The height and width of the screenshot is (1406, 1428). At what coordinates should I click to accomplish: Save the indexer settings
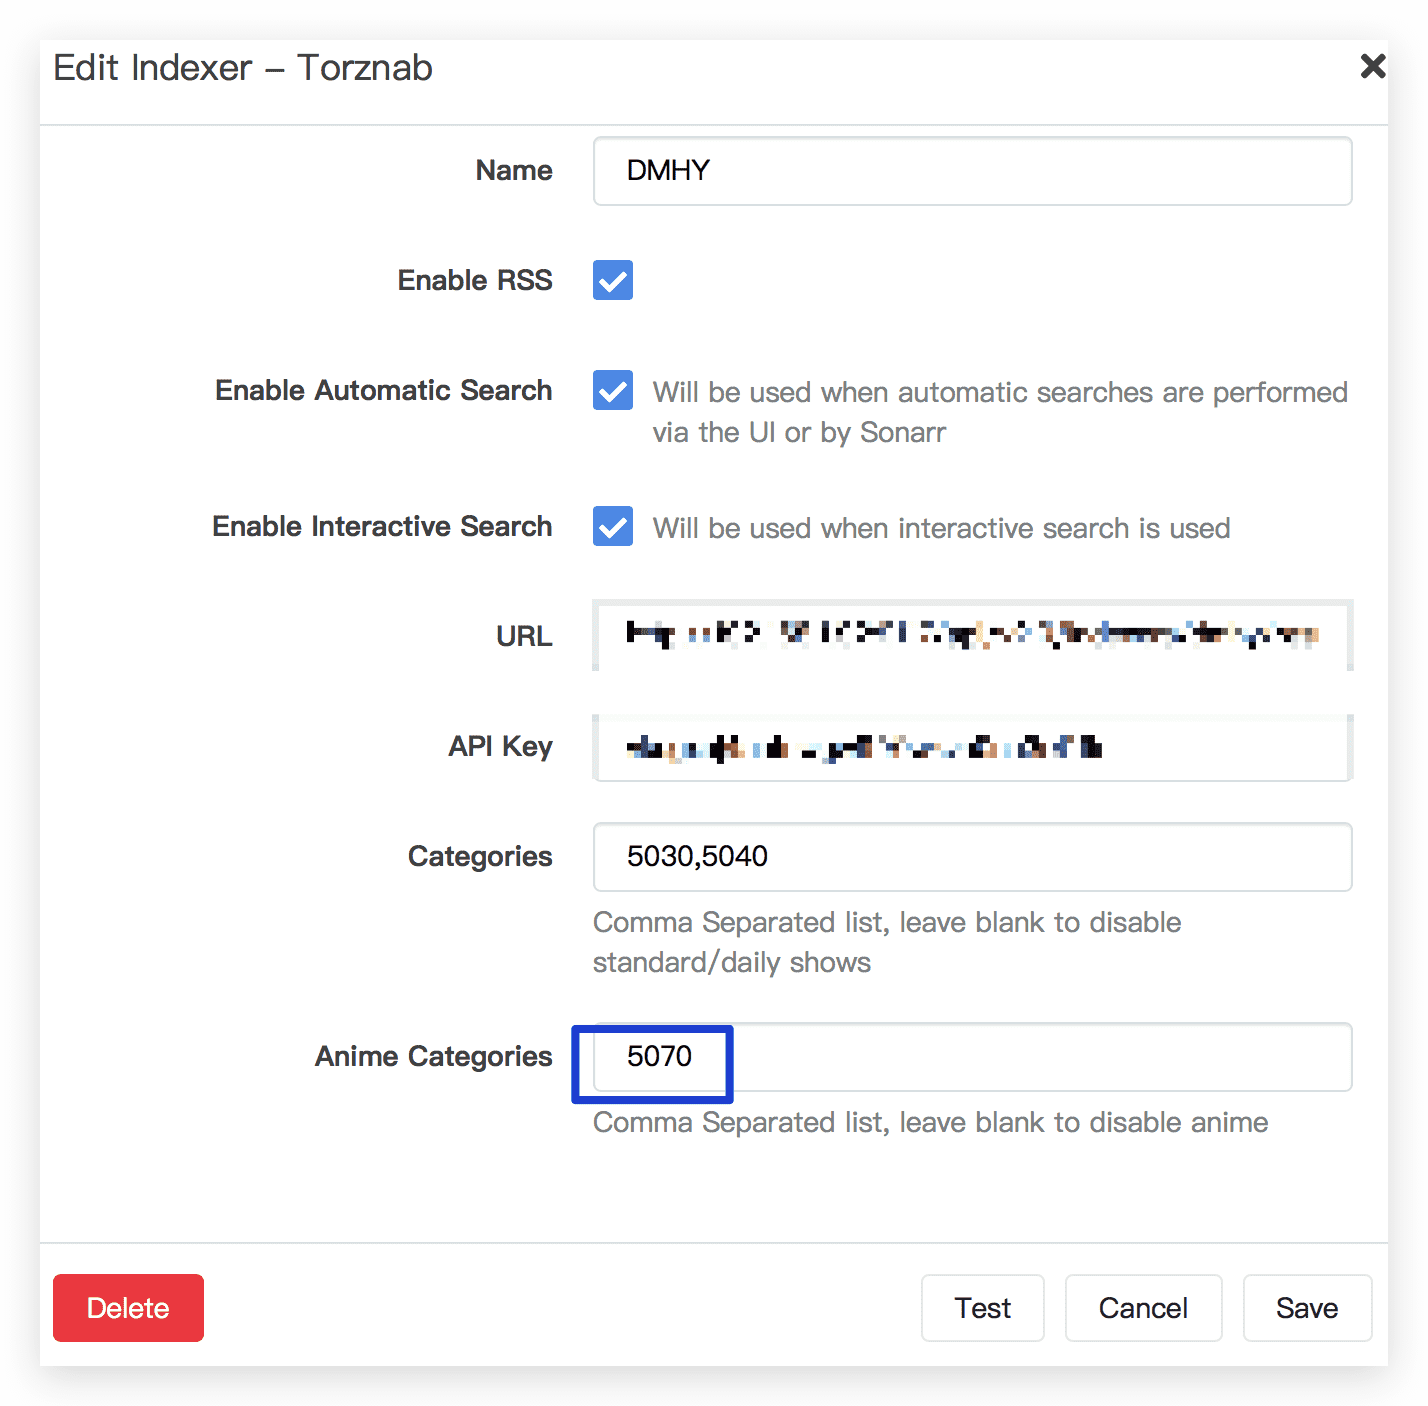click(x=1307, y=1308)
